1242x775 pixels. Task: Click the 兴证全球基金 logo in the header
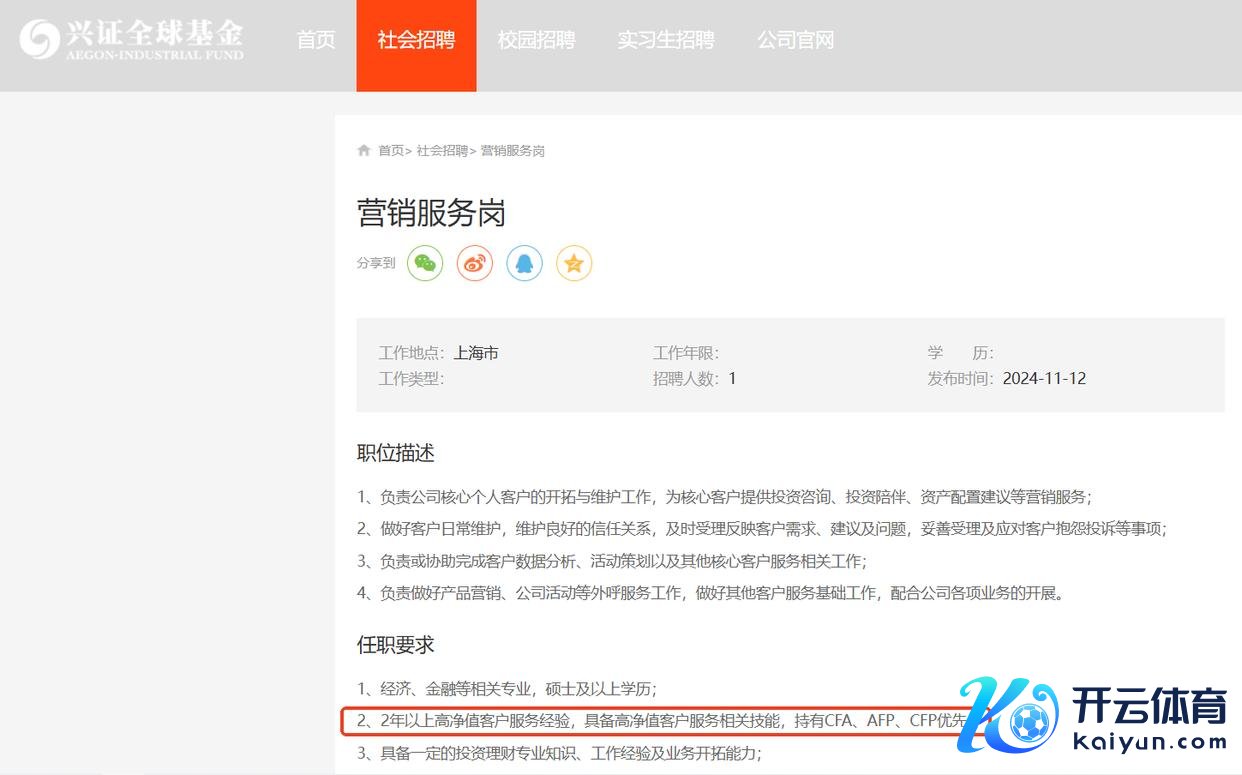pyautogui.click(x=132, y=39)
